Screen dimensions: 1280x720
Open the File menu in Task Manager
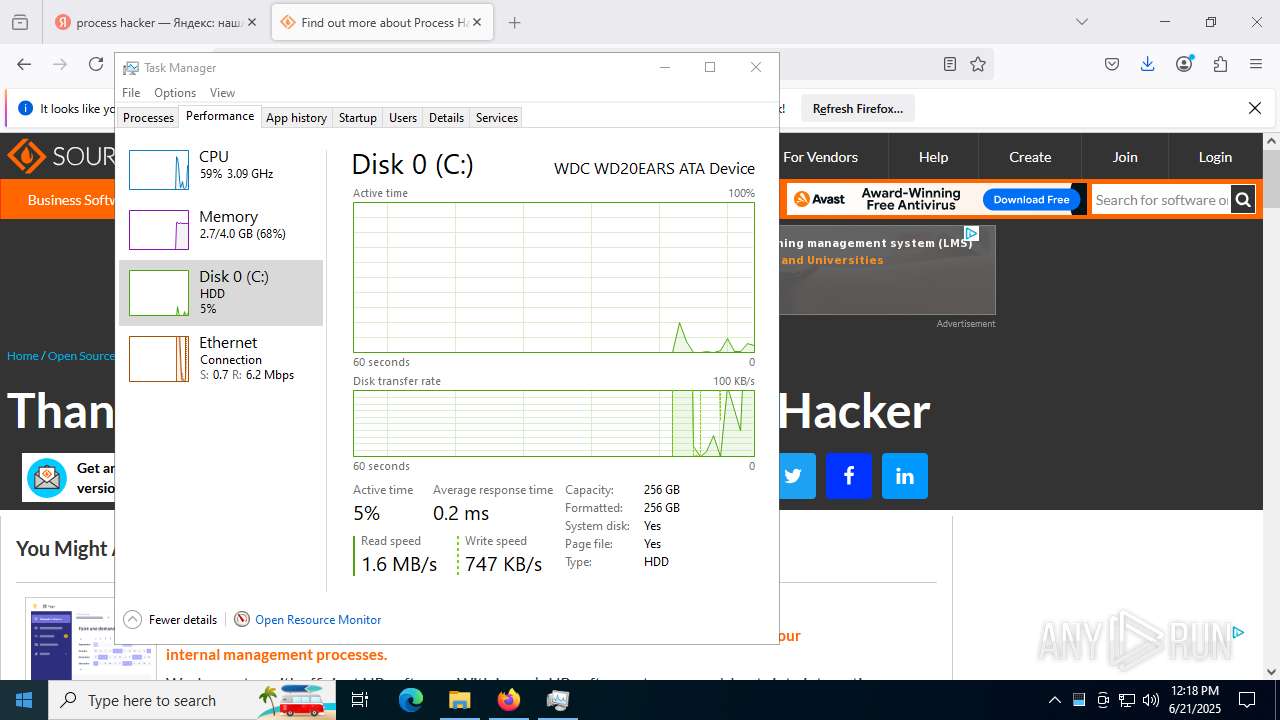click(x=131, y=93)
